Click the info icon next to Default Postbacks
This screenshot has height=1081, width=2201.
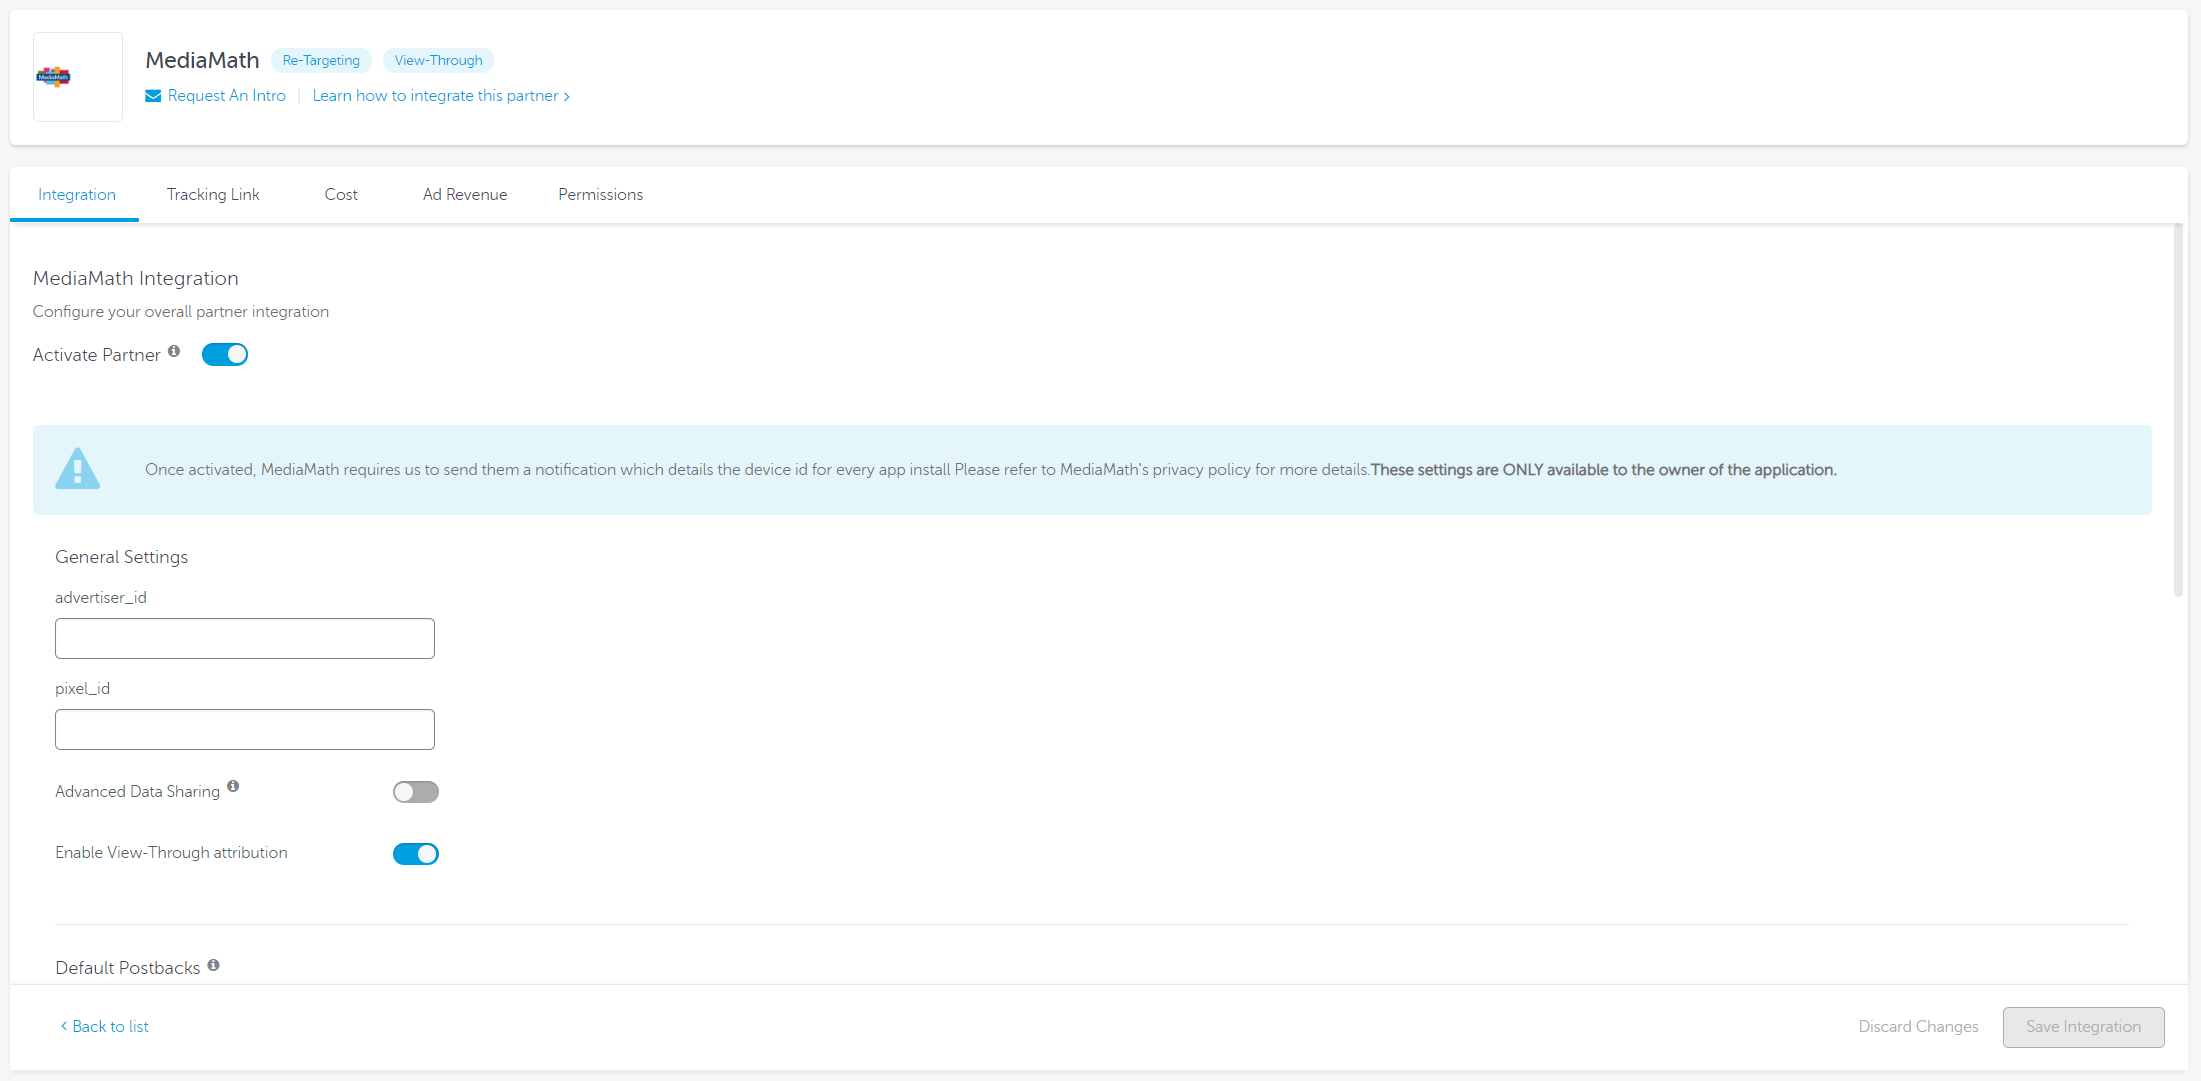(x=214, y=965)
